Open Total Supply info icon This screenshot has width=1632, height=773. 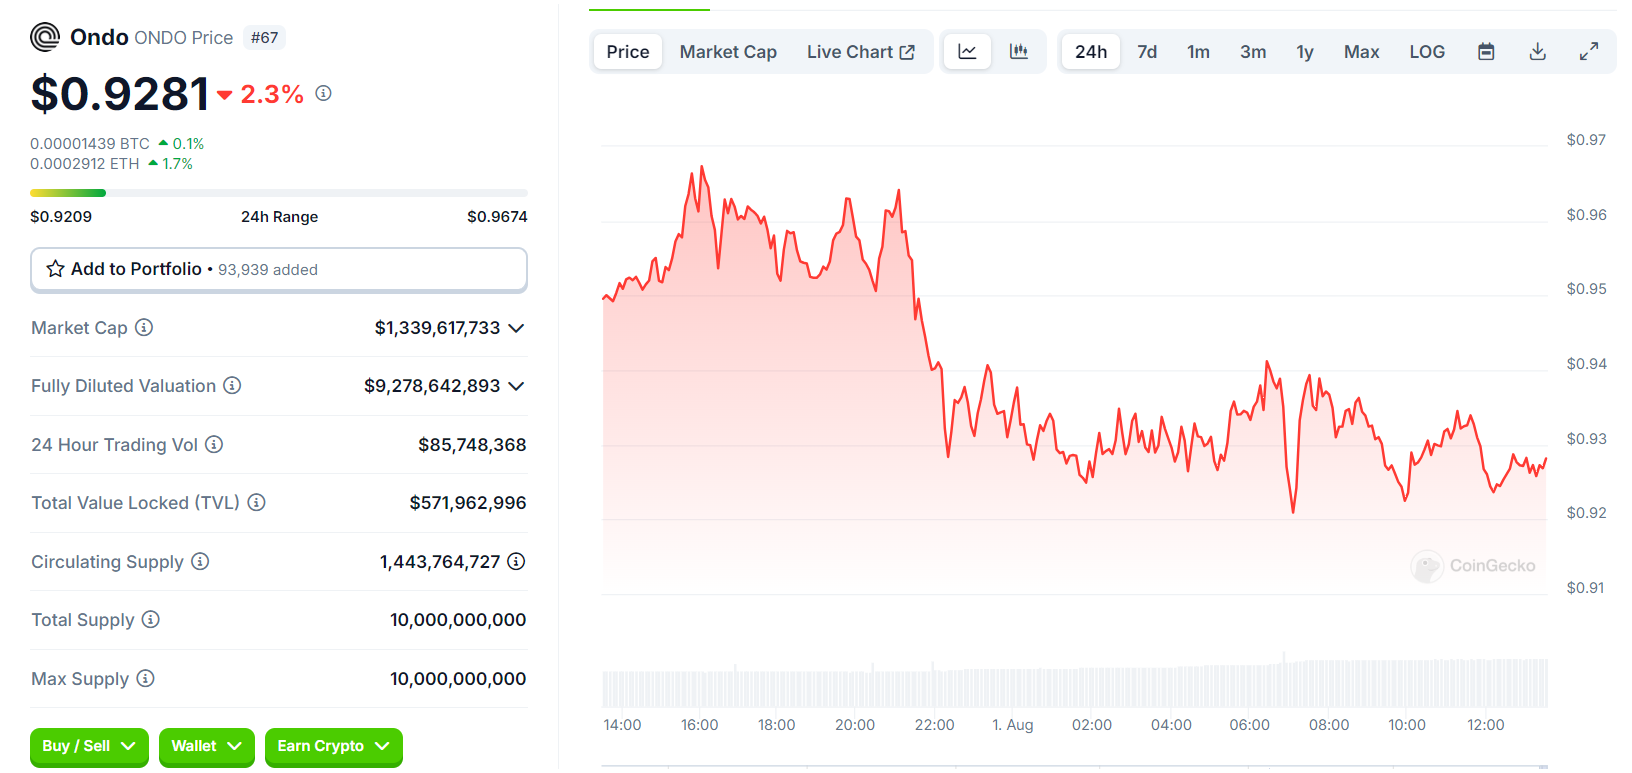tap(150, 619)
